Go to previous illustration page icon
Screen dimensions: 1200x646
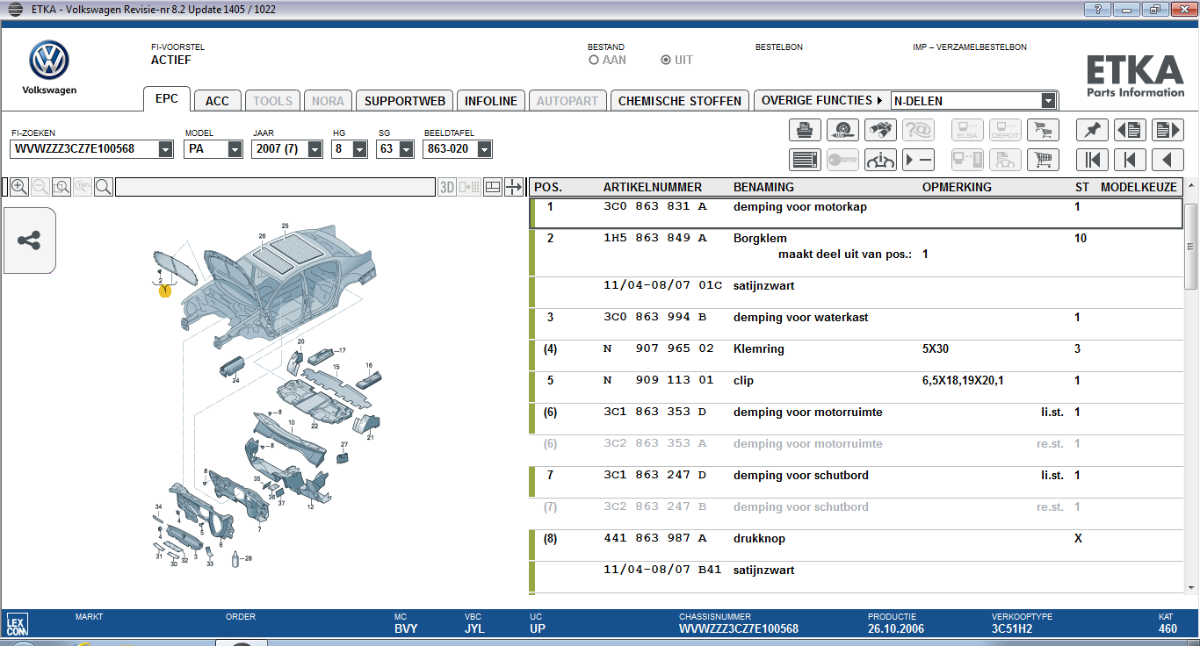tap(1130, 130)
